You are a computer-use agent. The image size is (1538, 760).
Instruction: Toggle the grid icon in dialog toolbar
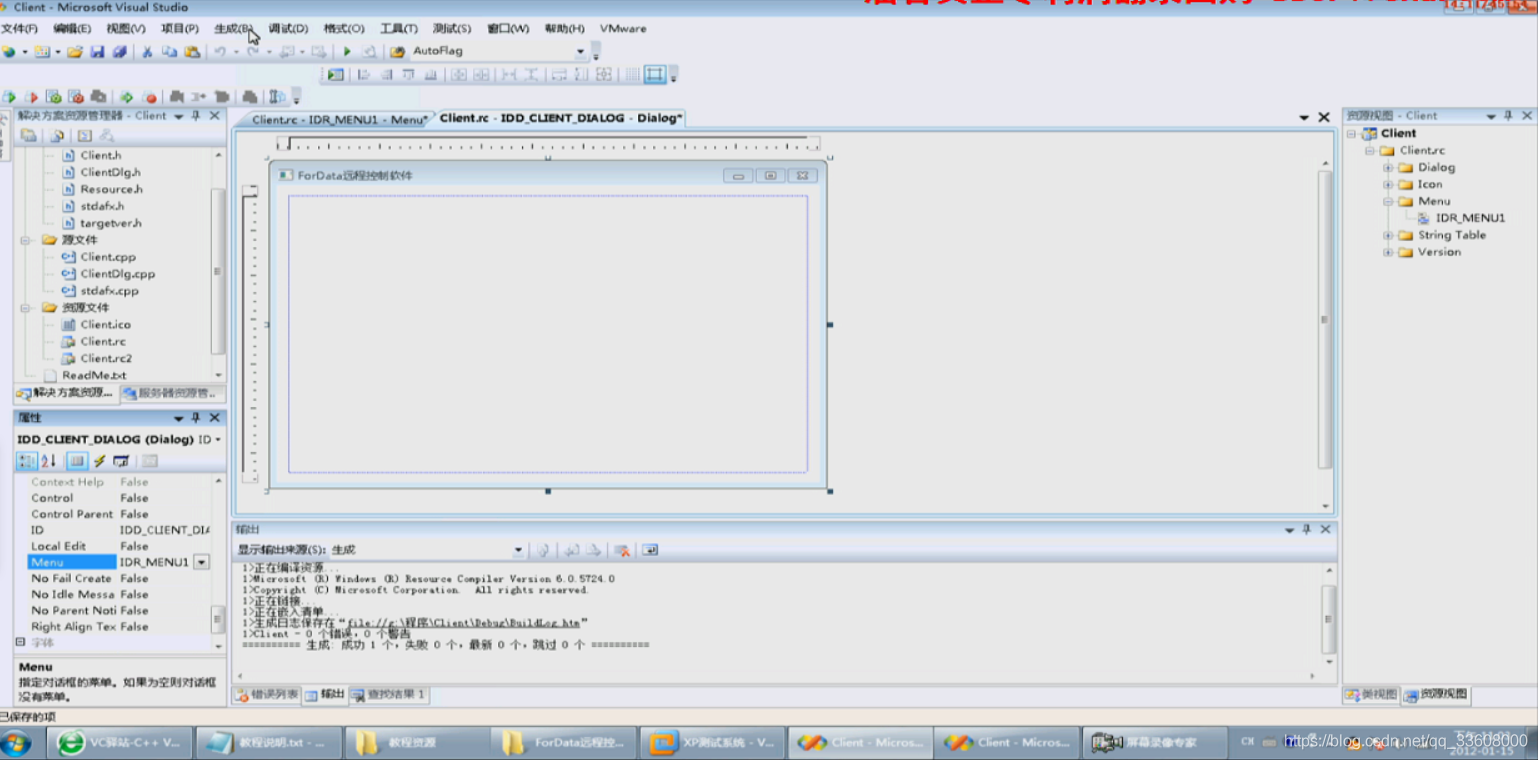(x=632, y=74)
